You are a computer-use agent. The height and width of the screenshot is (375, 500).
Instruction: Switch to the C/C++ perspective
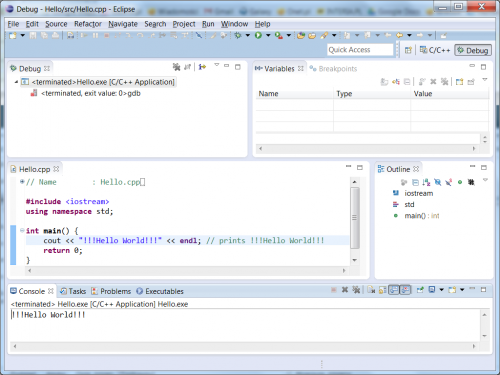pos(435,50)
